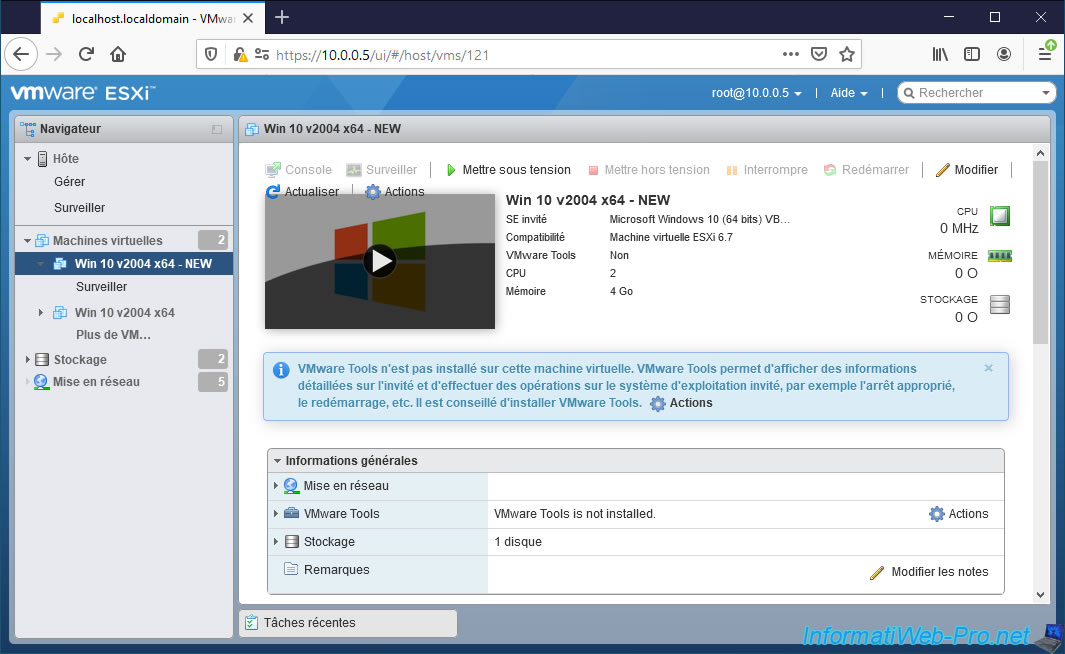This screenshot has height=654, width=1065.
Task: Refresh the view with Actualiser
Action: click(302, 192)
